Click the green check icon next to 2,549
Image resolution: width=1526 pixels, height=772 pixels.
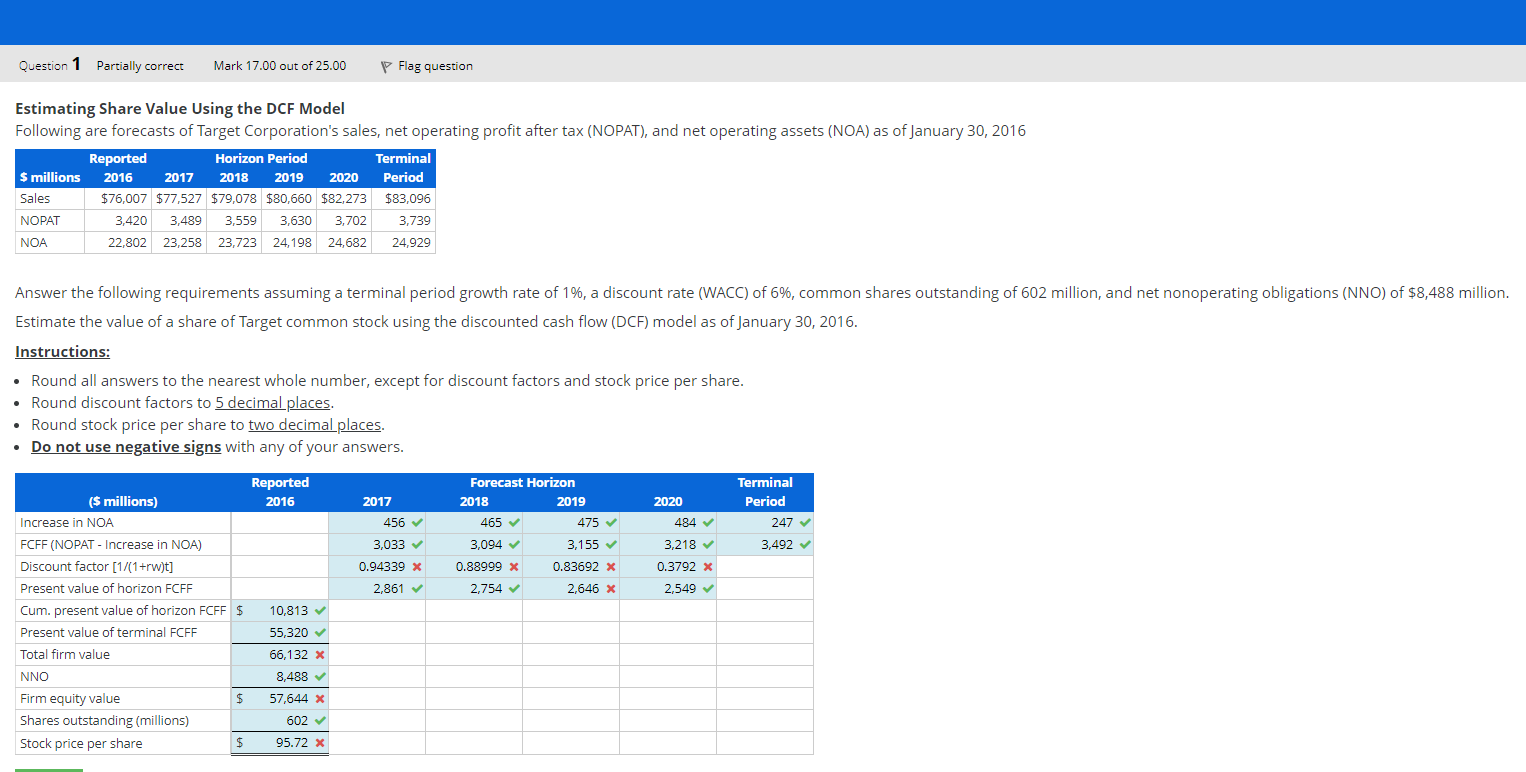[707, 588]
